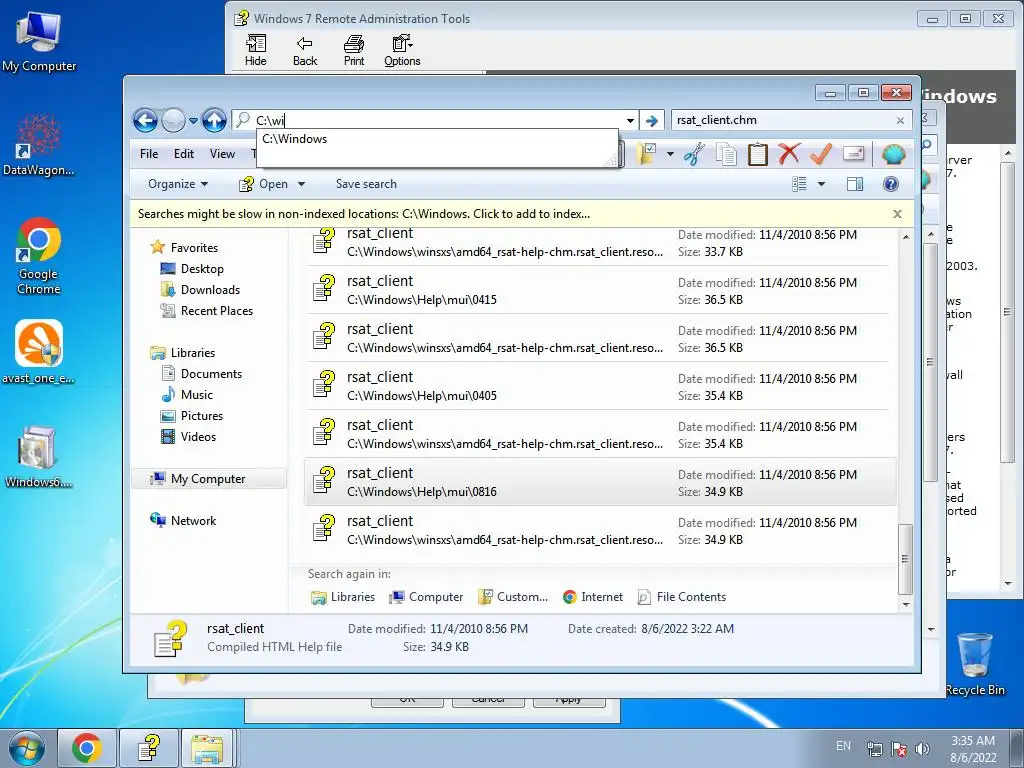Toggle the preview pane
The height and width of the screenshot is (768, 1024).
click(854, 184)
